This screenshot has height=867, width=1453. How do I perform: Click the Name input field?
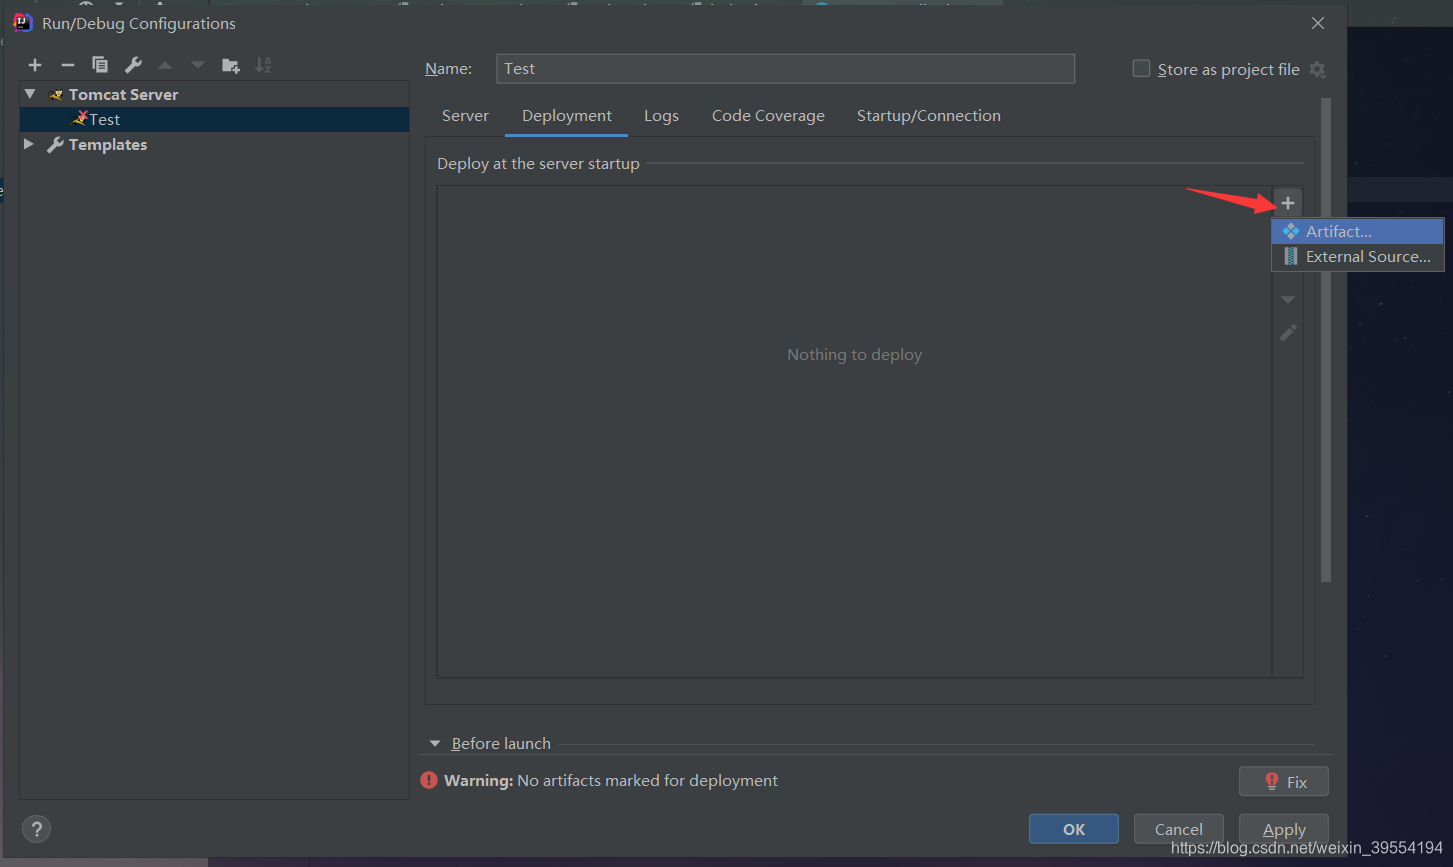point(785,68)
